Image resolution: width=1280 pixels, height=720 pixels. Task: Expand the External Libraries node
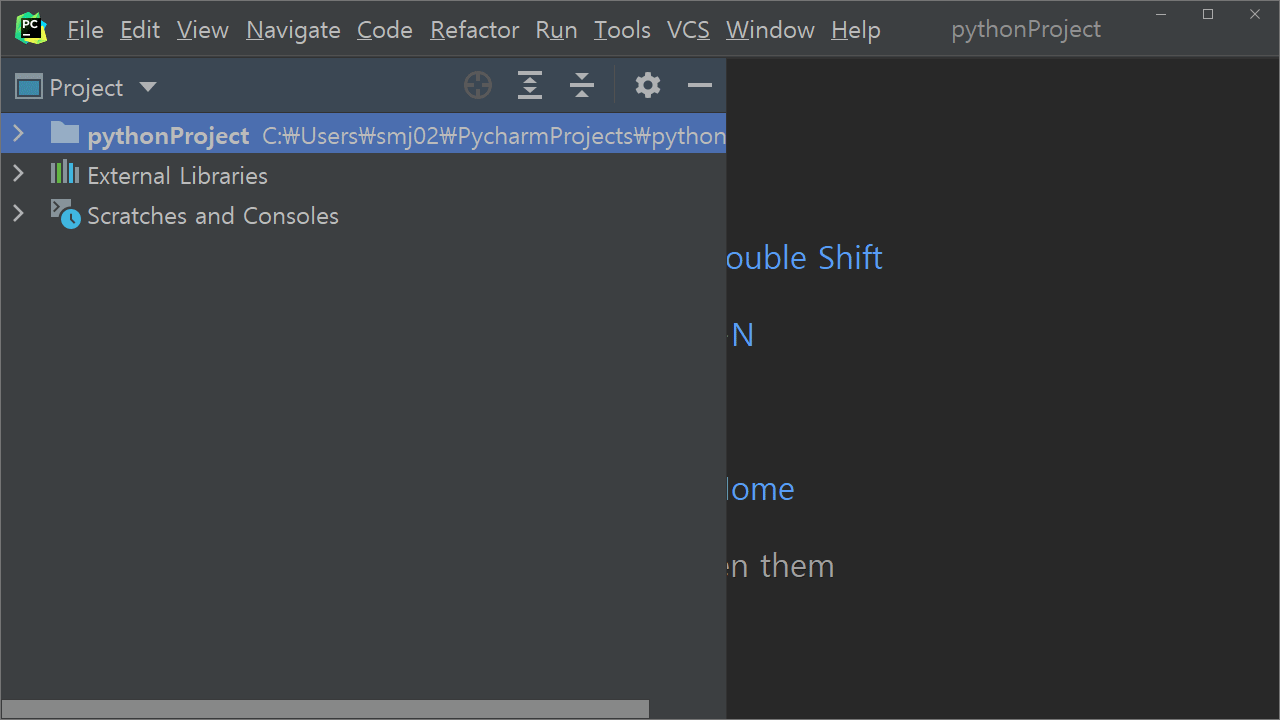18,174
